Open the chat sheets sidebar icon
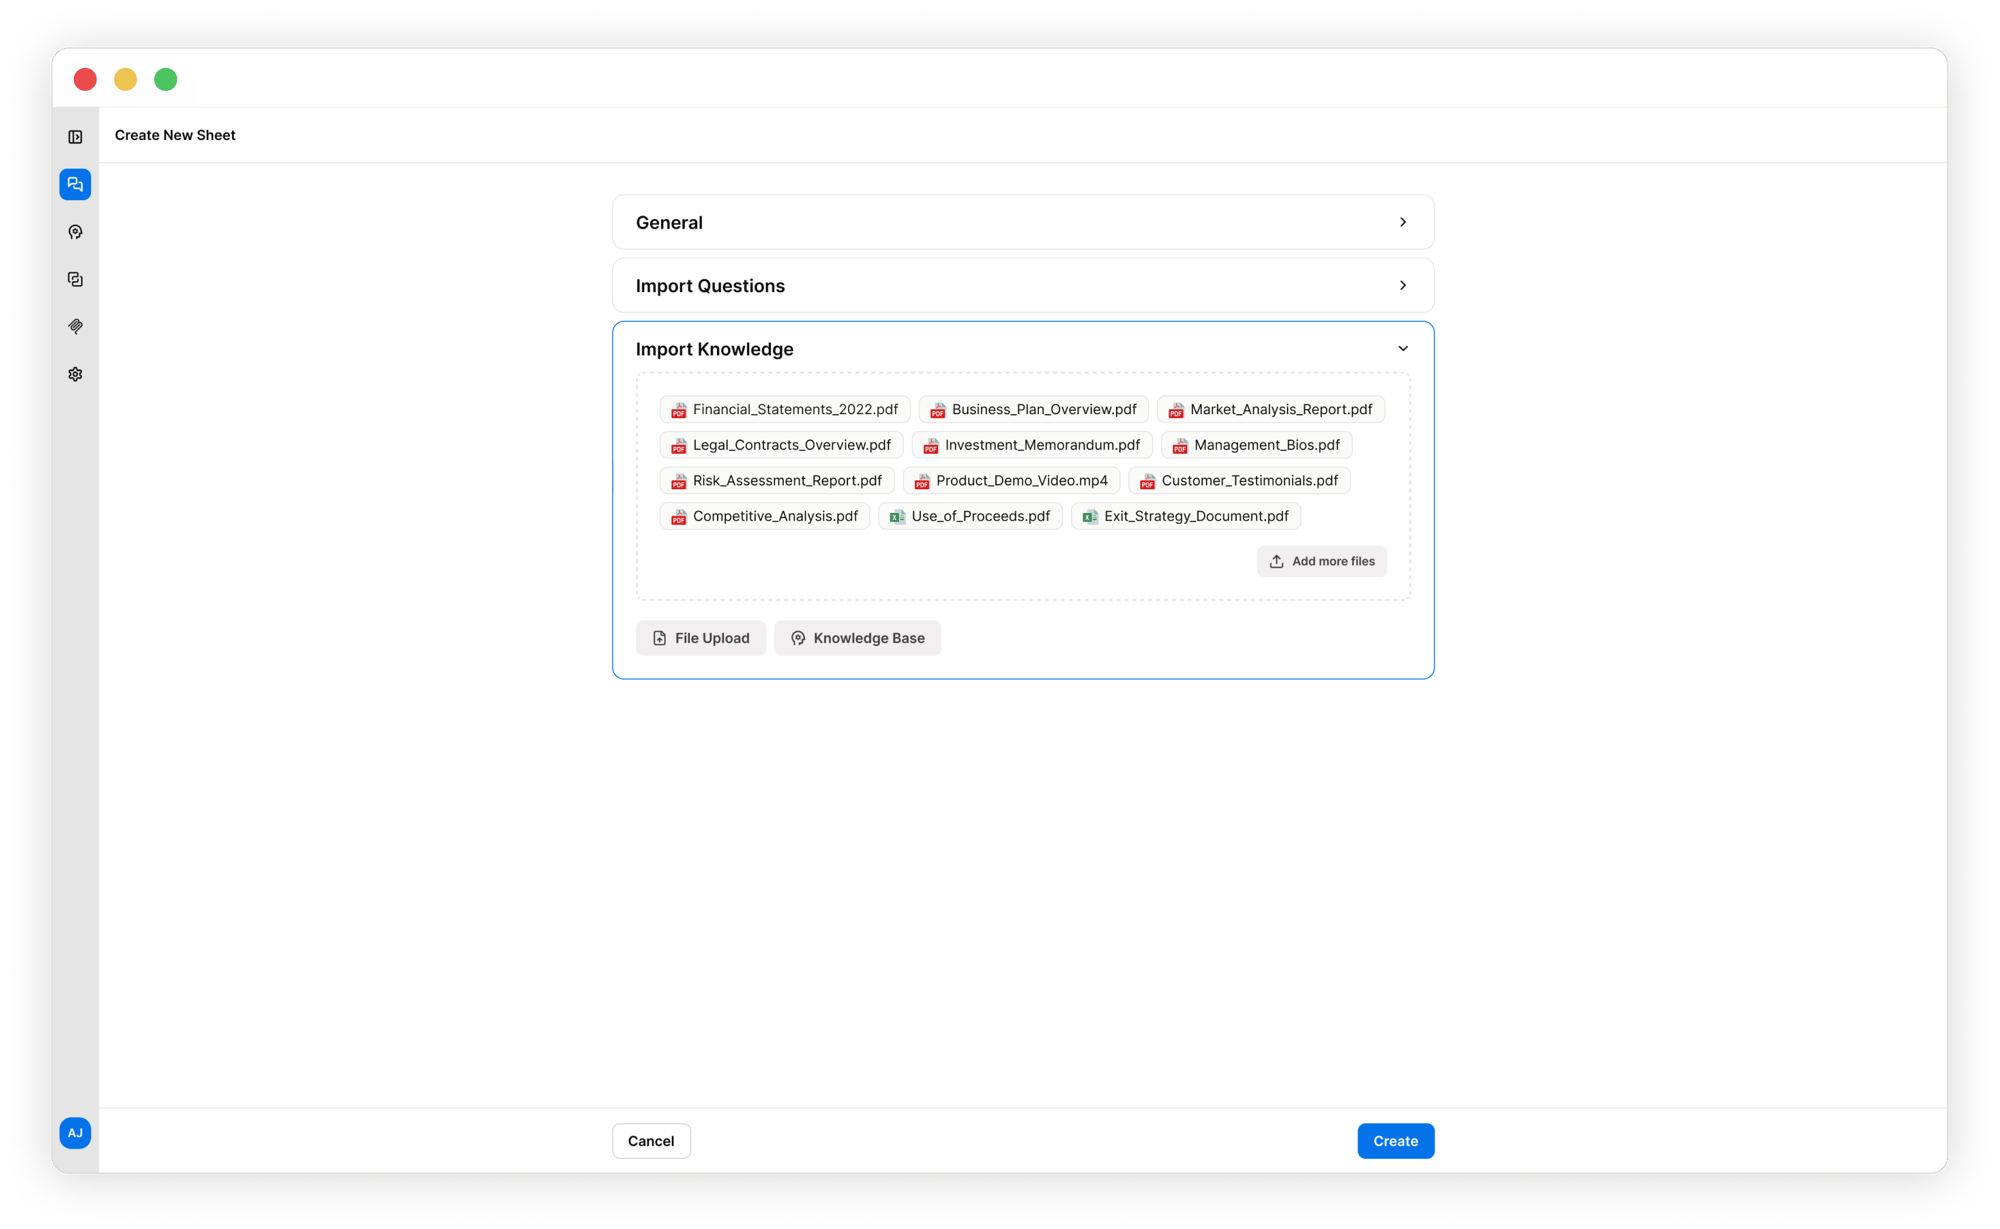 [x=75, y=184]
